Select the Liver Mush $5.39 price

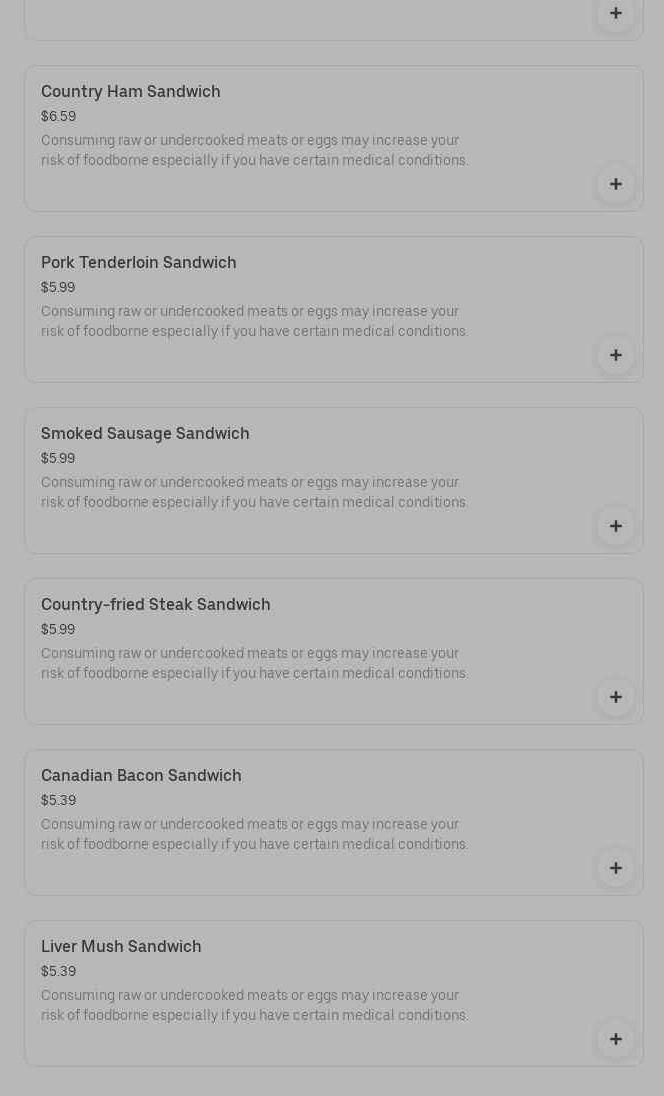pos(58,972)
